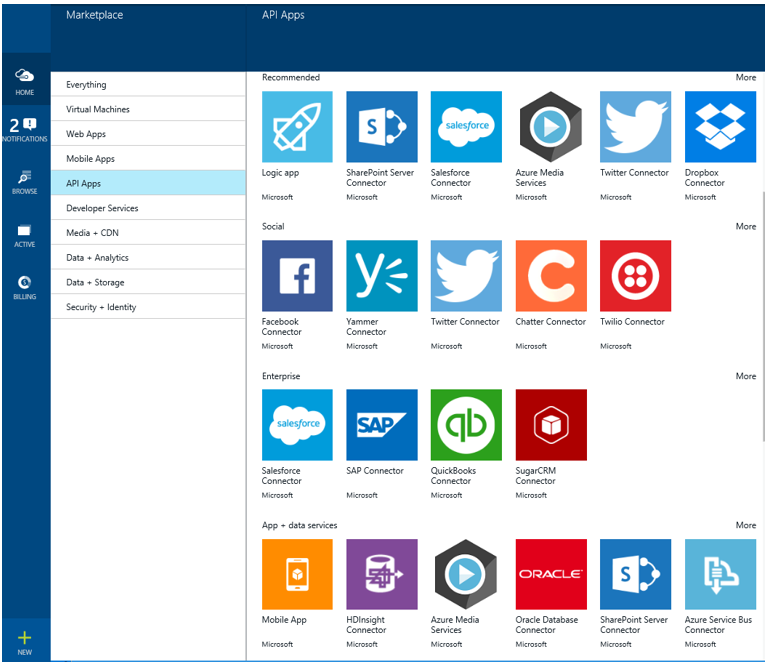
Task: Select the QuickBooks Connector icon
Action: (466, 424)
